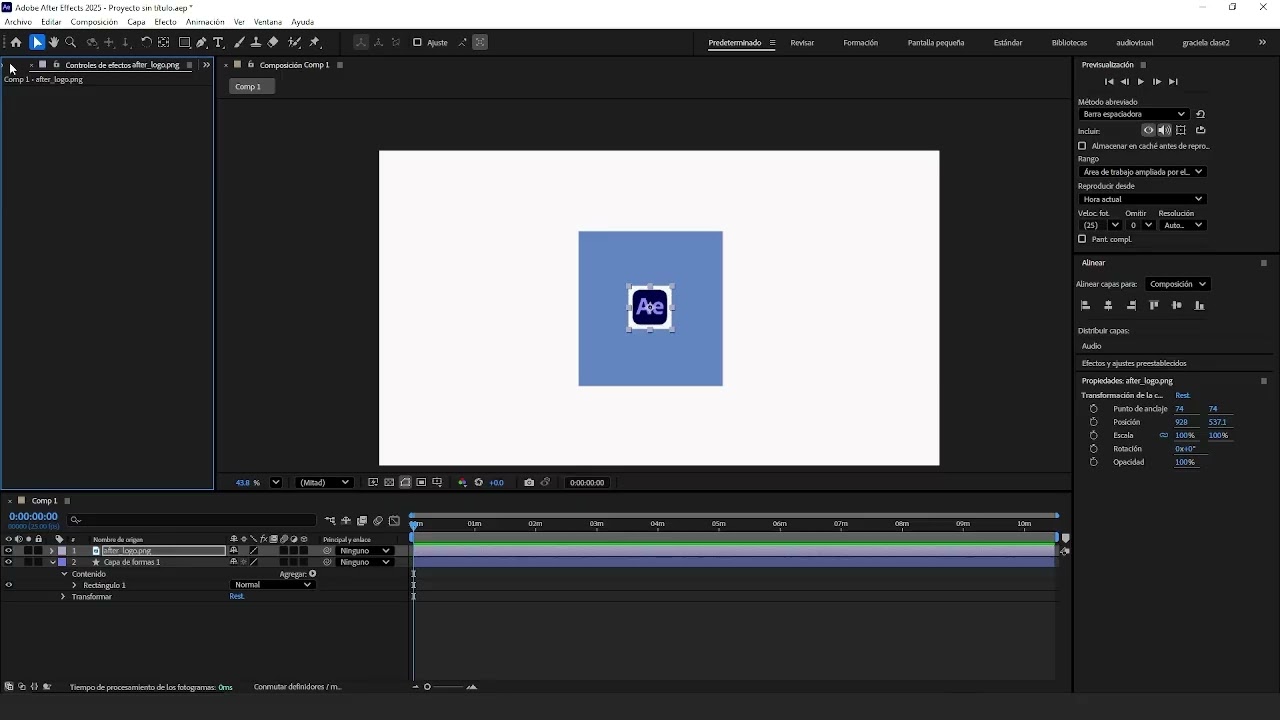1280x720 pixels.
Task: Open the Archivo menu
Action: (x=18, y=22)
